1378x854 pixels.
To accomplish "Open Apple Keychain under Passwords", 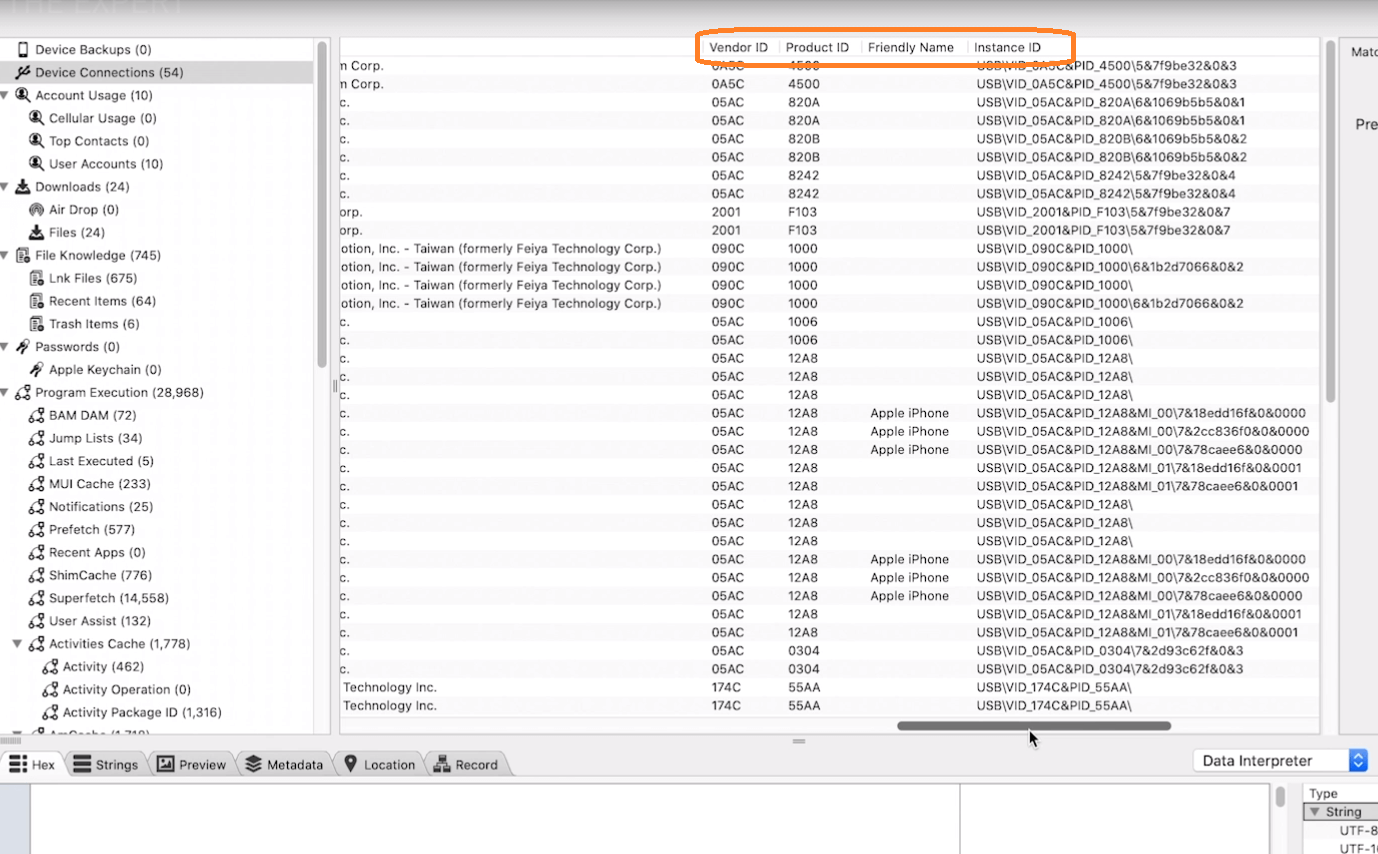I will [38, 369].
